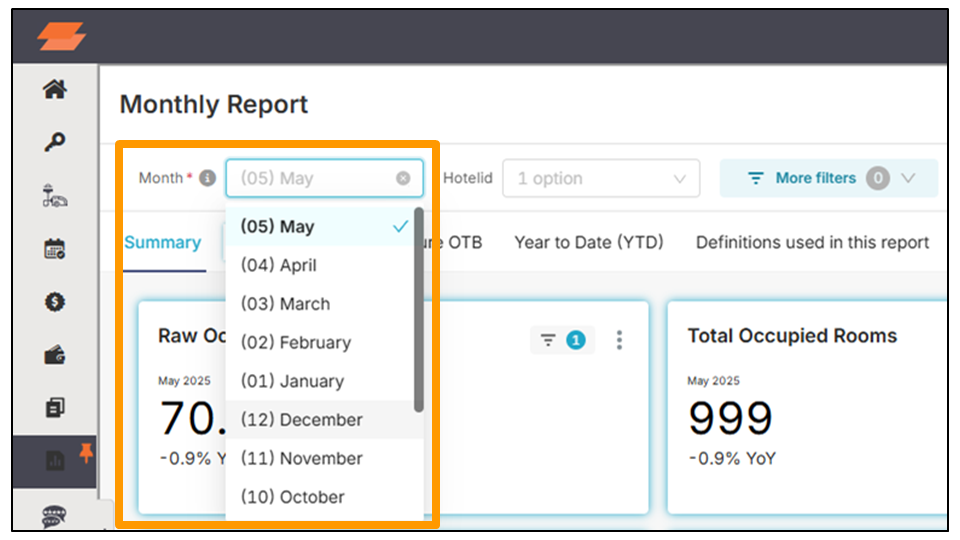Click the info icon next to Month
This screenshot has width=960, height=540.
208,178
